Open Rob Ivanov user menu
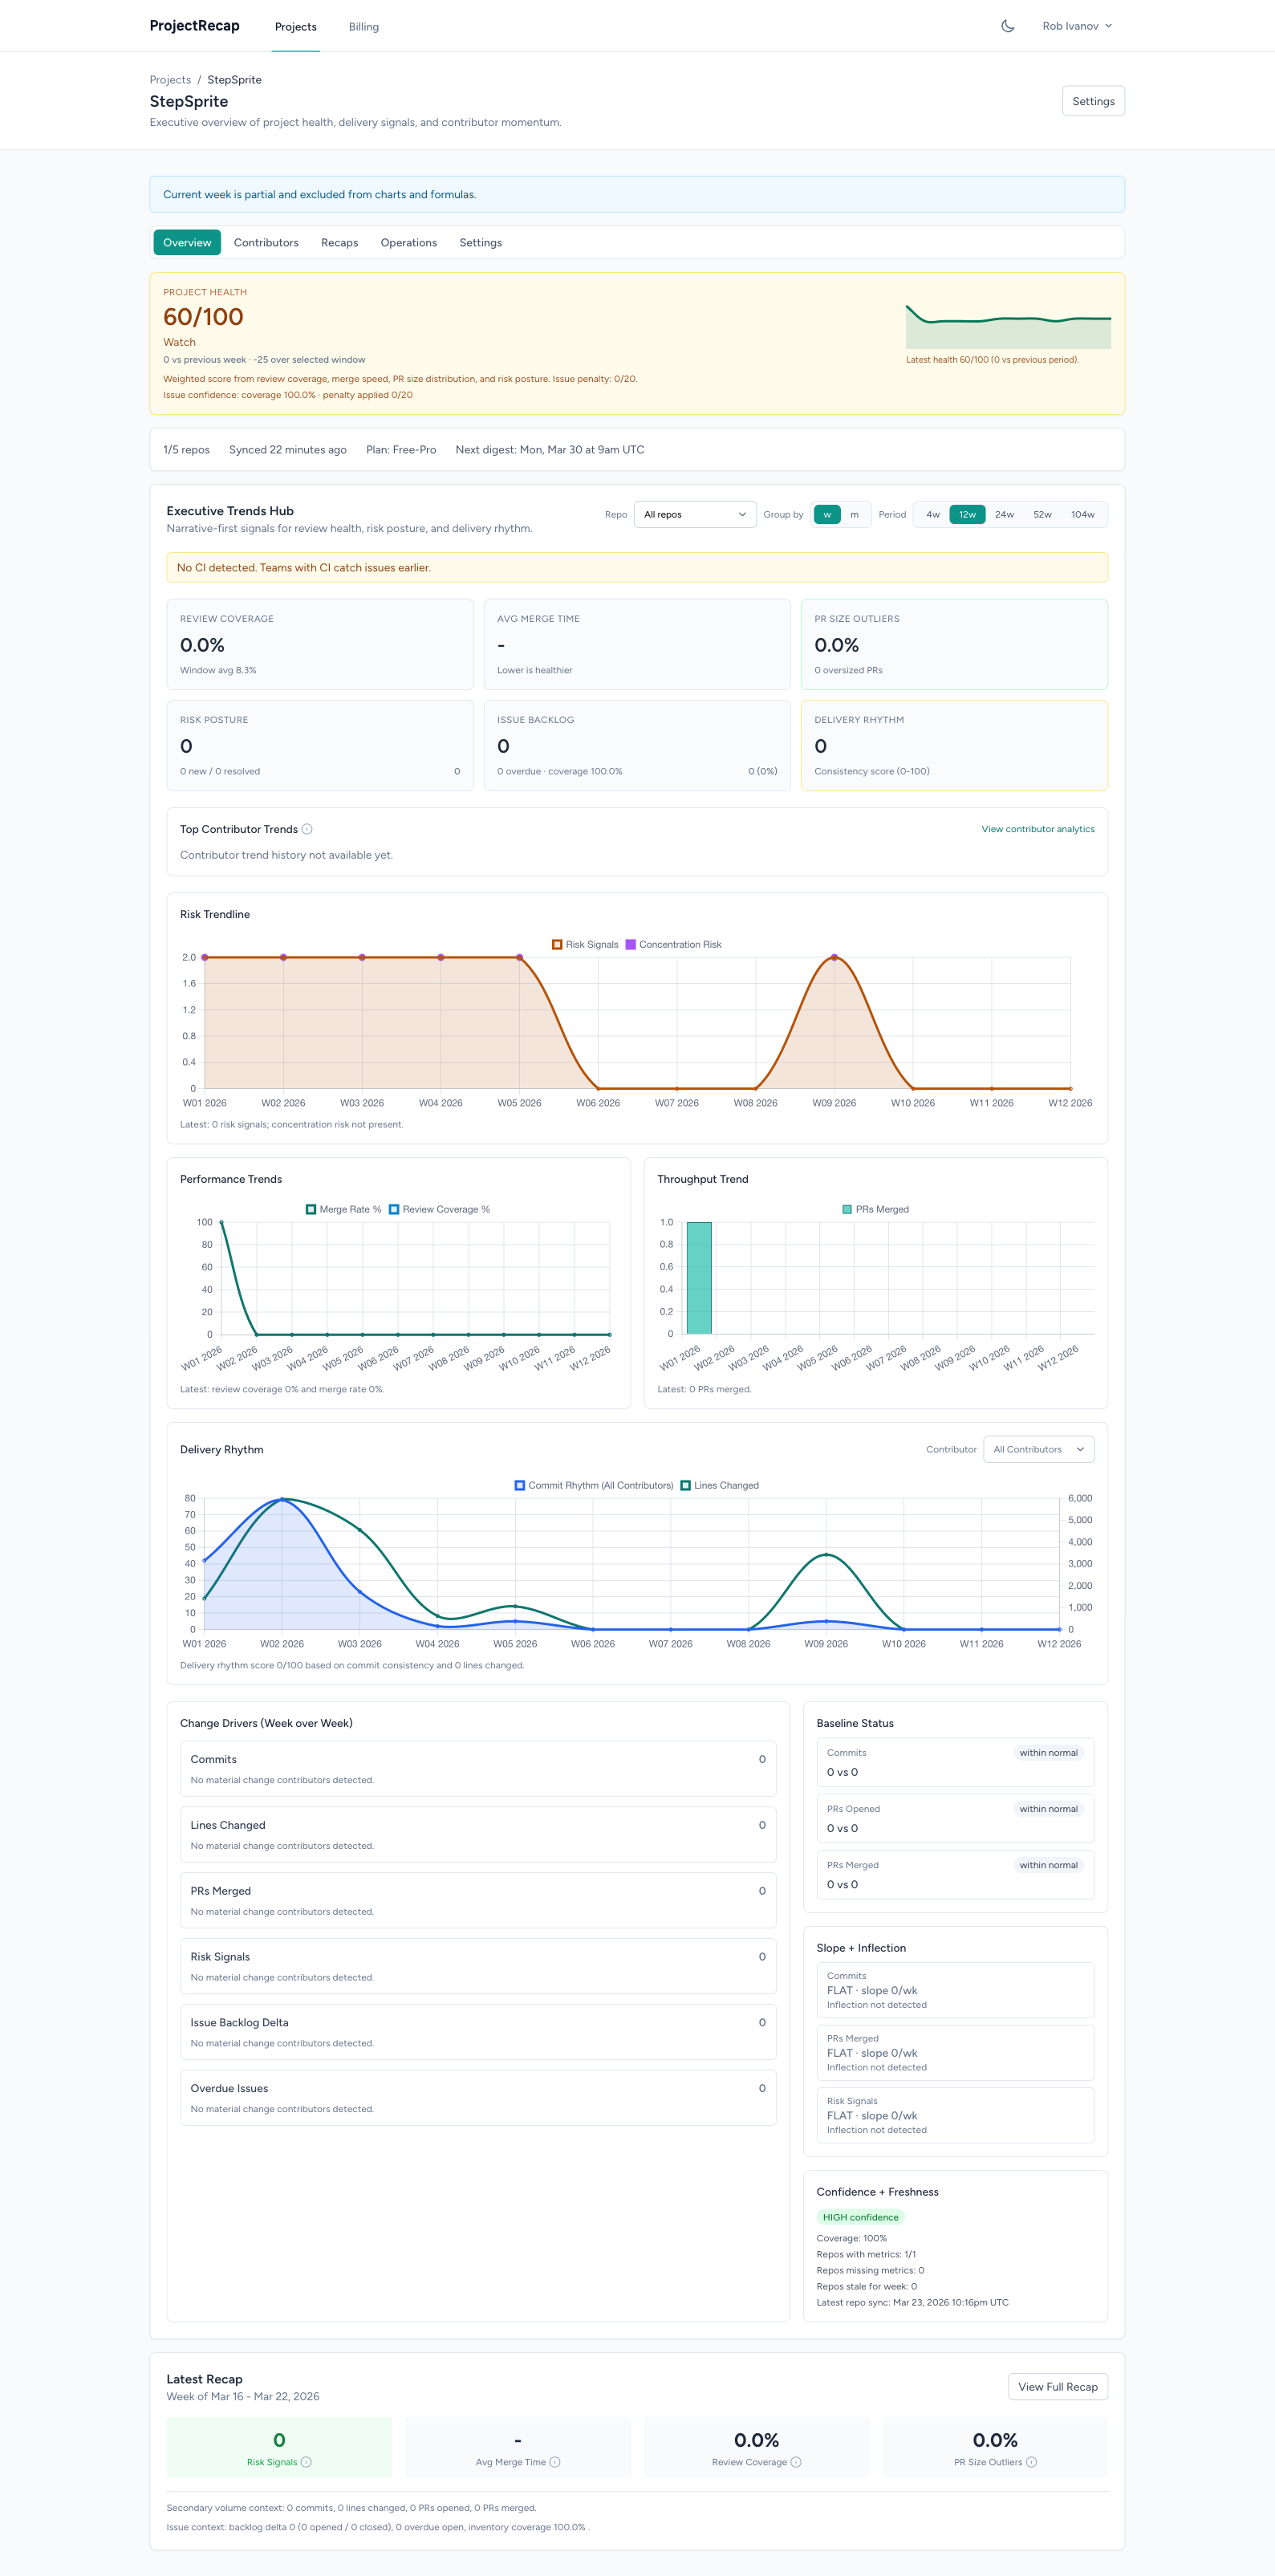Image resolution: width=1275 pixels, height=2576 pixels. (x=1076, y=26)
